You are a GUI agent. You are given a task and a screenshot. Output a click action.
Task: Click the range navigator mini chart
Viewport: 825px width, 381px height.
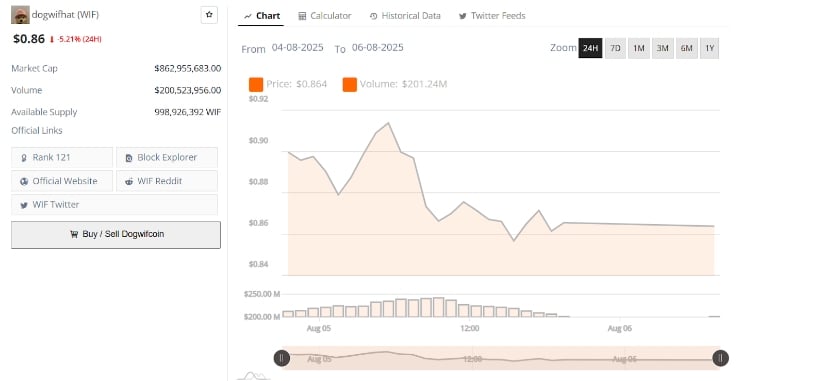[501, 358]
